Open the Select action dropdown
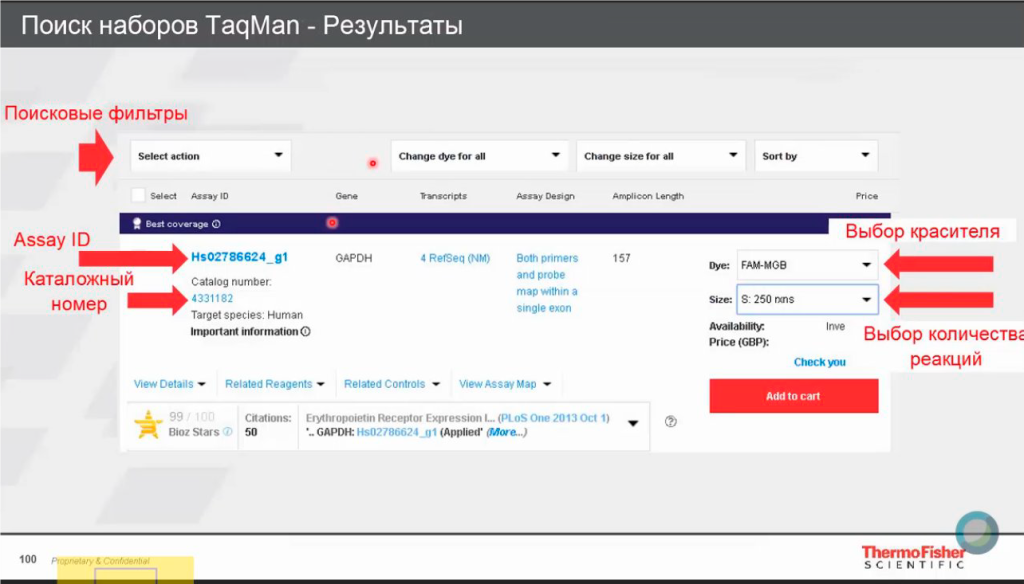The image size is (1024, 584). (x=210, y=156)
